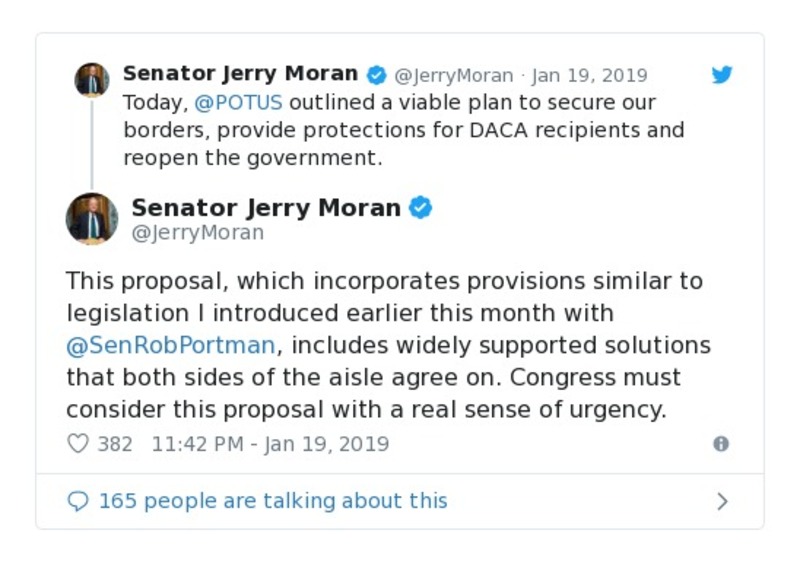This screenshot has width=800, height=562.
Task: Click the speech bubble conversation icon
Action: (78, 501)
